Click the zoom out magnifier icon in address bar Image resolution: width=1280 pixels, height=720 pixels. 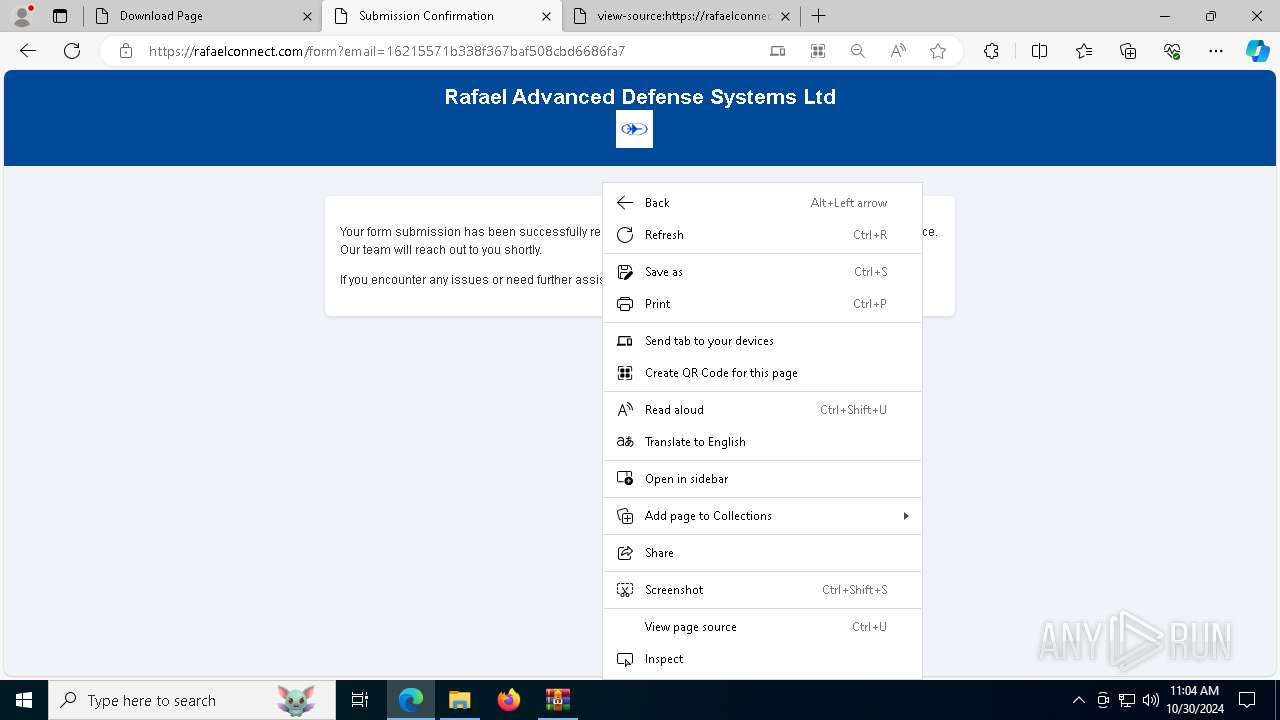858,51
